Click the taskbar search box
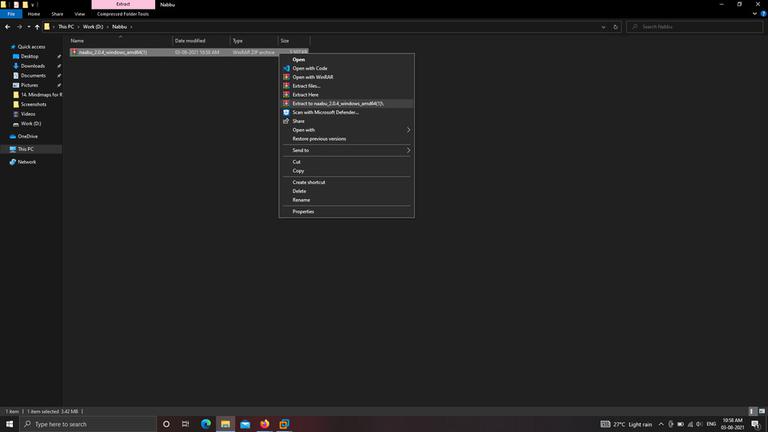The height and width of the screenshot is (432, 768). [x=88, y=424]
